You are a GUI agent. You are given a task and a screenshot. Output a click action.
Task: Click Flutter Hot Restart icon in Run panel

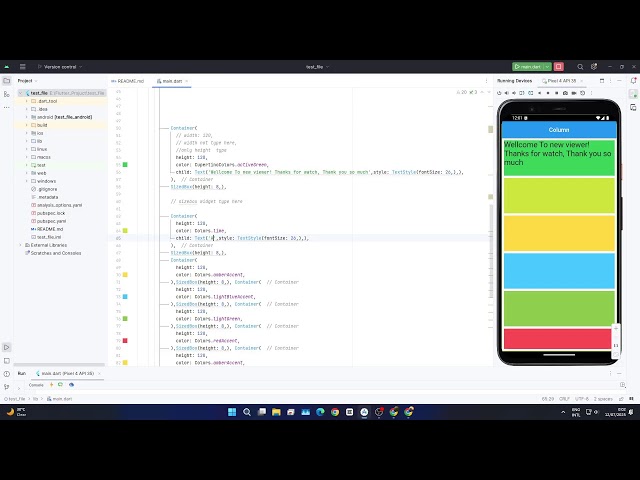click(x=60, y=384)
